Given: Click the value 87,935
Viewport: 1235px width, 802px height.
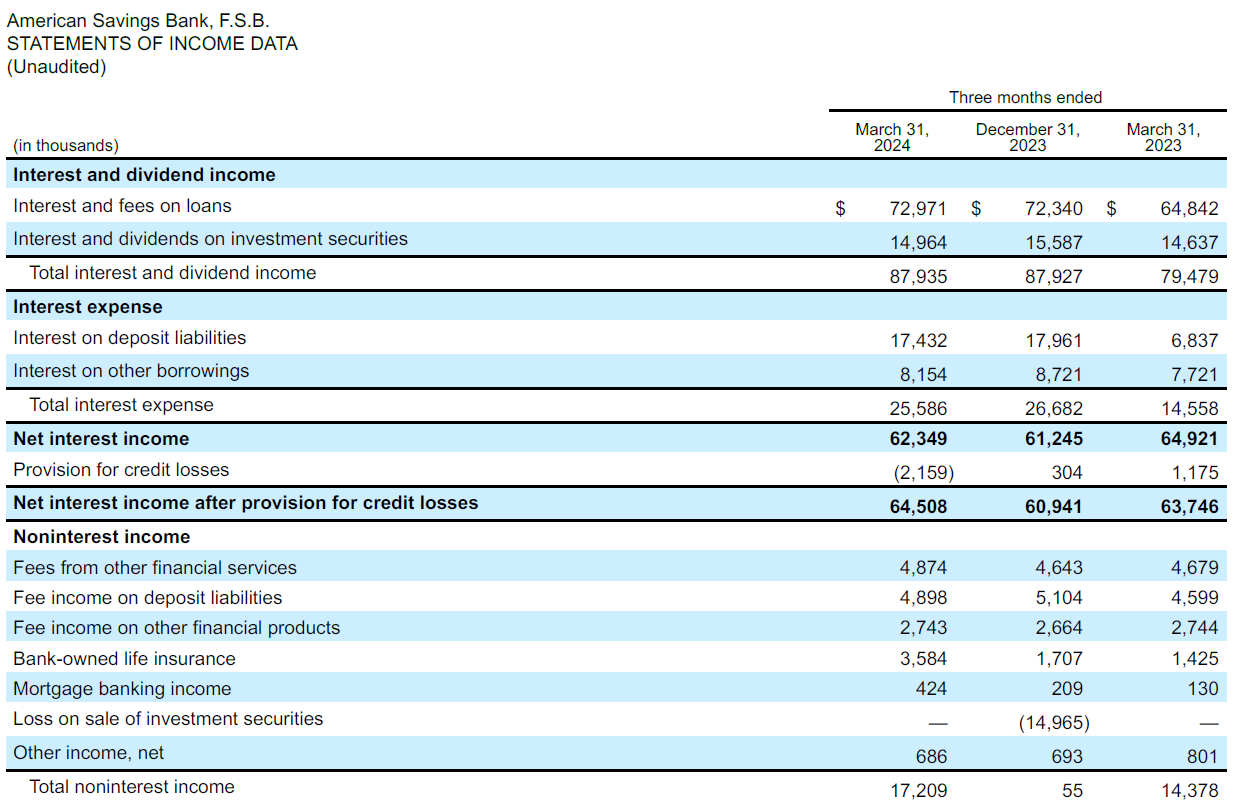Looking at the screenshot, I should tap(918, 277).
